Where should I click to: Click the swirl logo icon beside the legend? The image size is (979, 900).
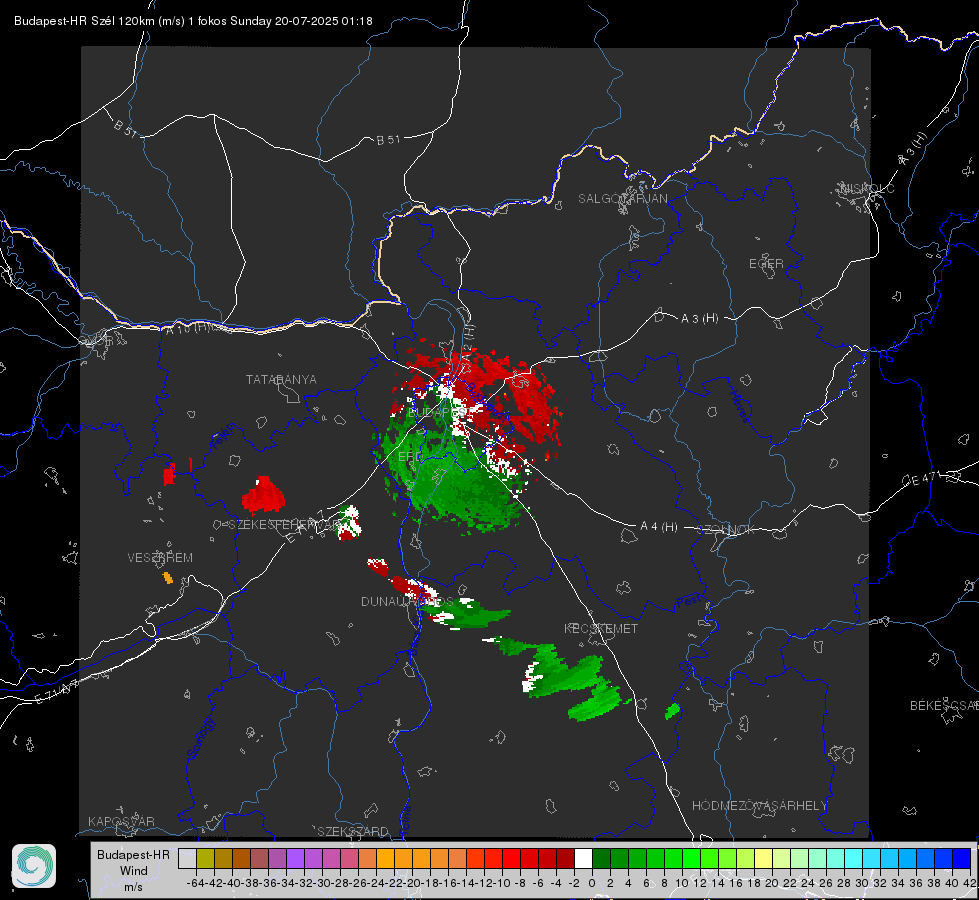click(34, 866)
